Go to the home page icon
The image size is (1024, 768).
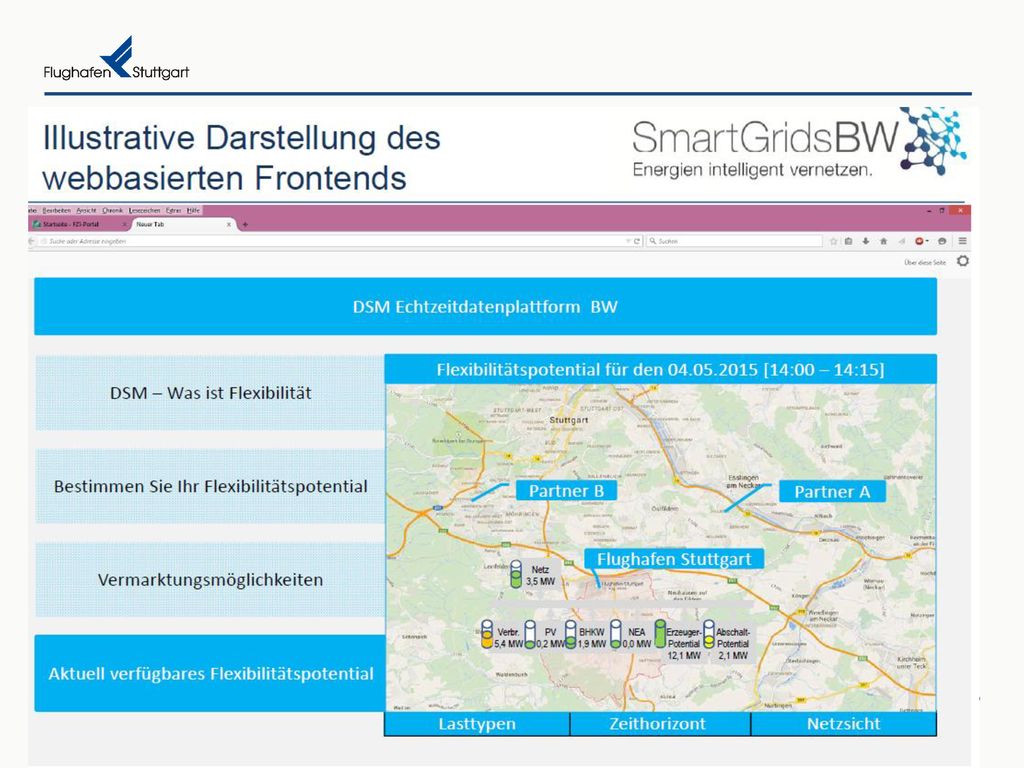point(884,241)
